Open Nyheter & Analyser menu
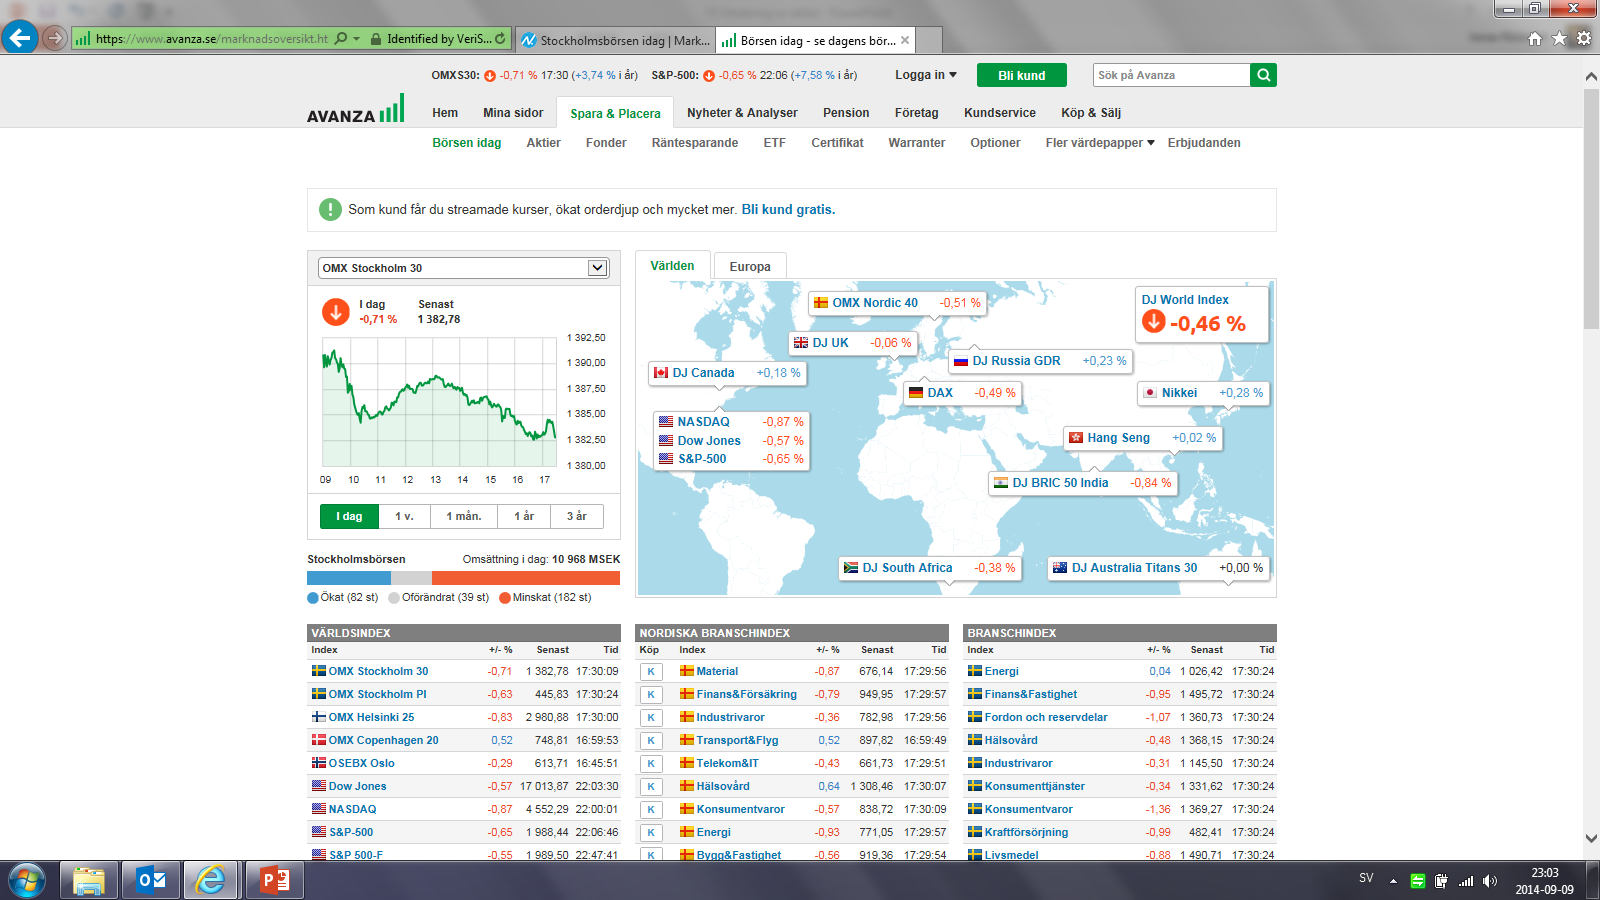 [x=742, y=113]
